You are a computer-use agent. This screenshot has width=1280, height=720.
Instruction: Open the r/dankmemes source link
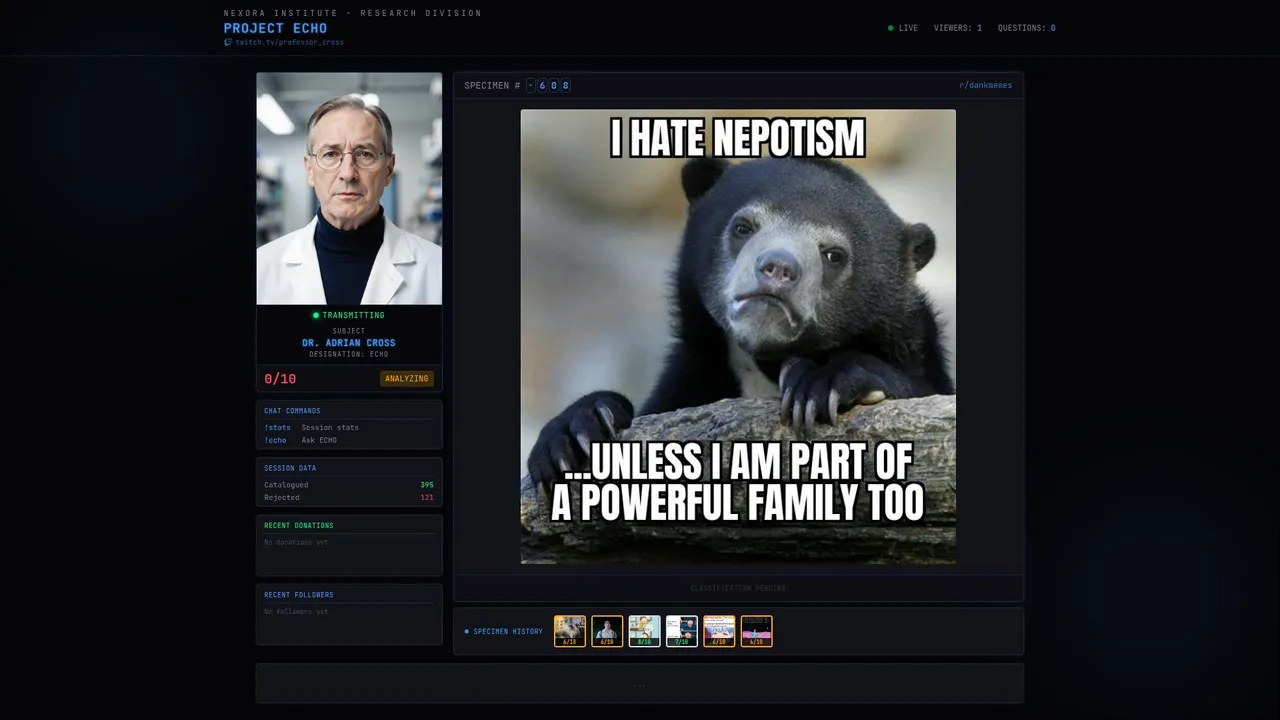(985, 85)
